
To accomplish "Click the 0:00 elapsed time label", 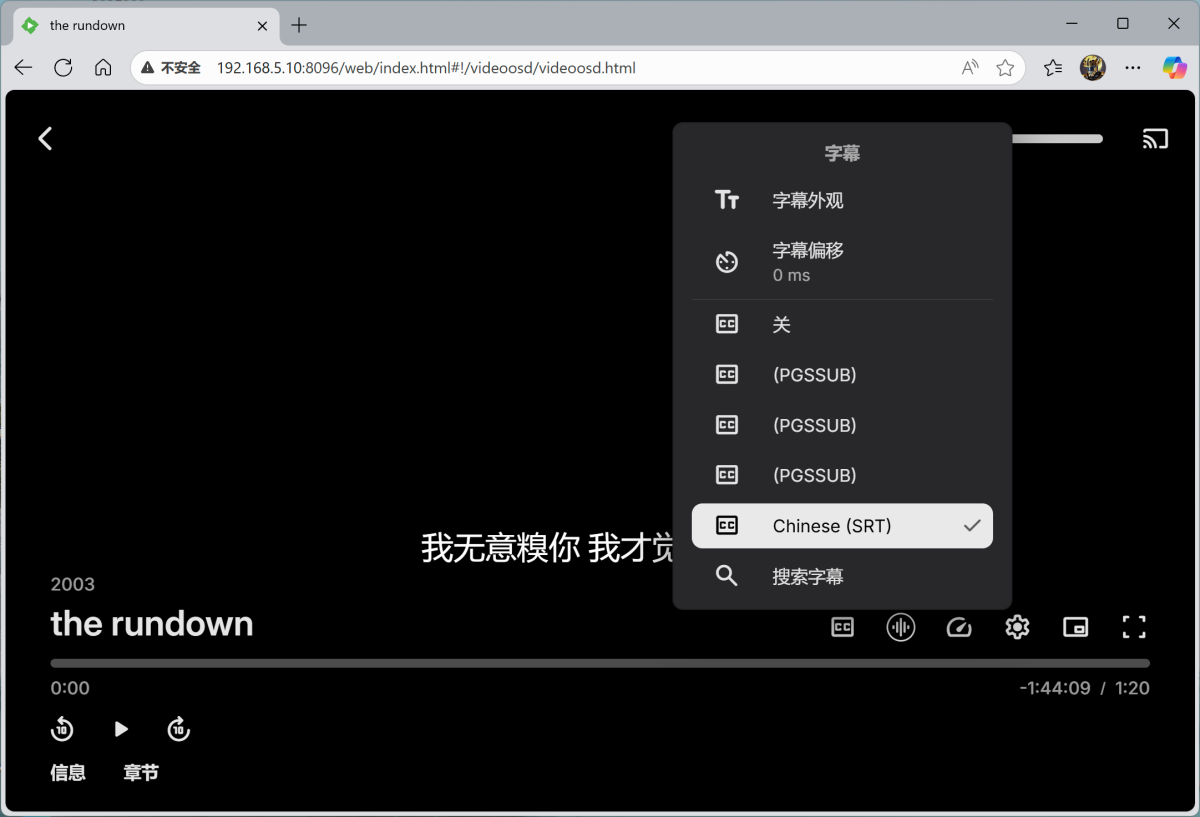I will 70,688.
